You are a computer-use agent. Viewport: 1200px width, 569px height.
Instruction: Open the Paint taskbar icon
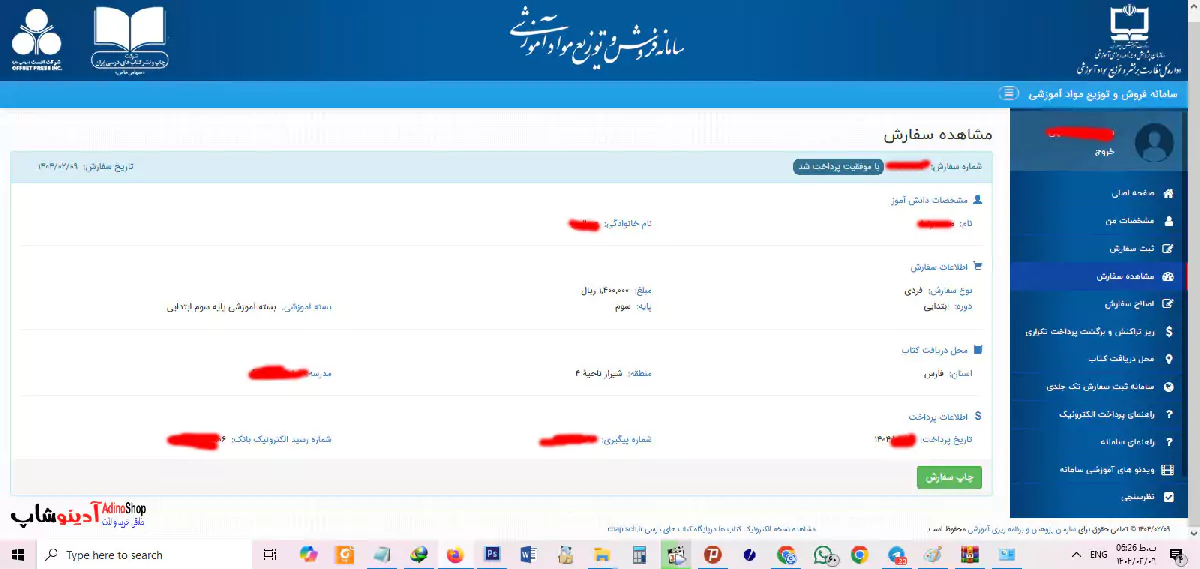pos(933,555)
